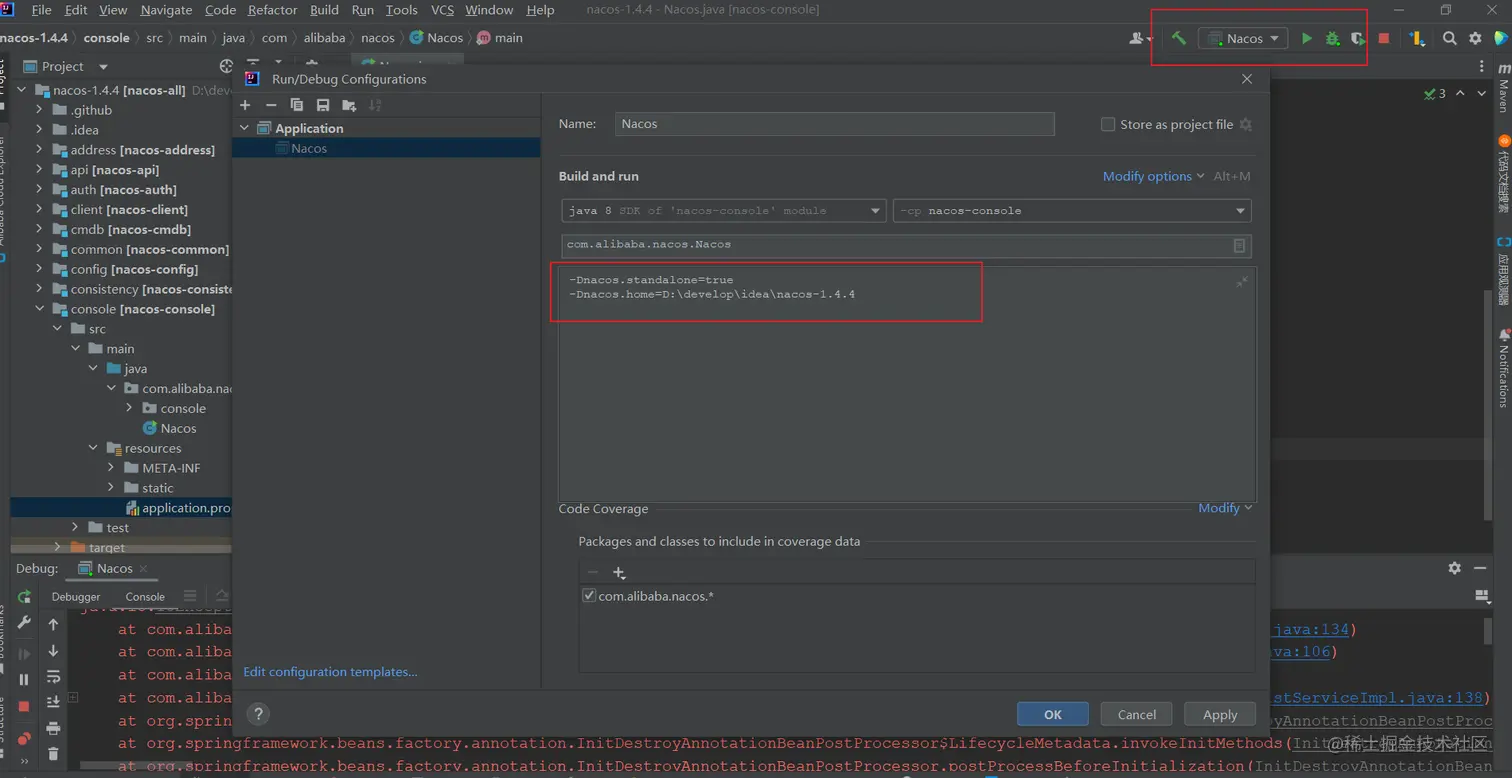Expand the VM options field with arrows icon
Viewport: 1512px width, 778px height.
[1242, 282]
